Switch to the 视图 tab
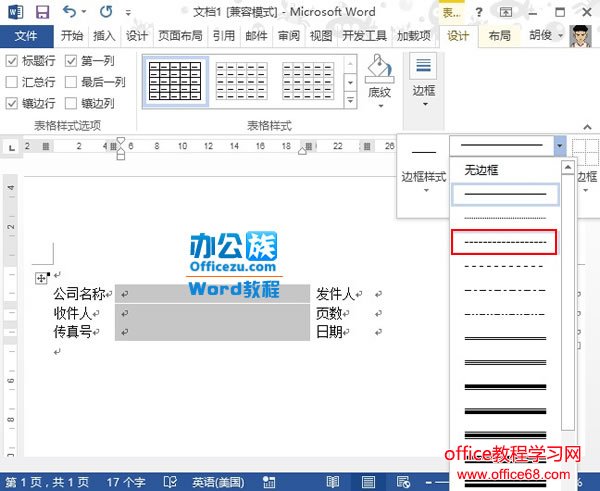The width and height of the screenshot is (600, 491). 321,36
